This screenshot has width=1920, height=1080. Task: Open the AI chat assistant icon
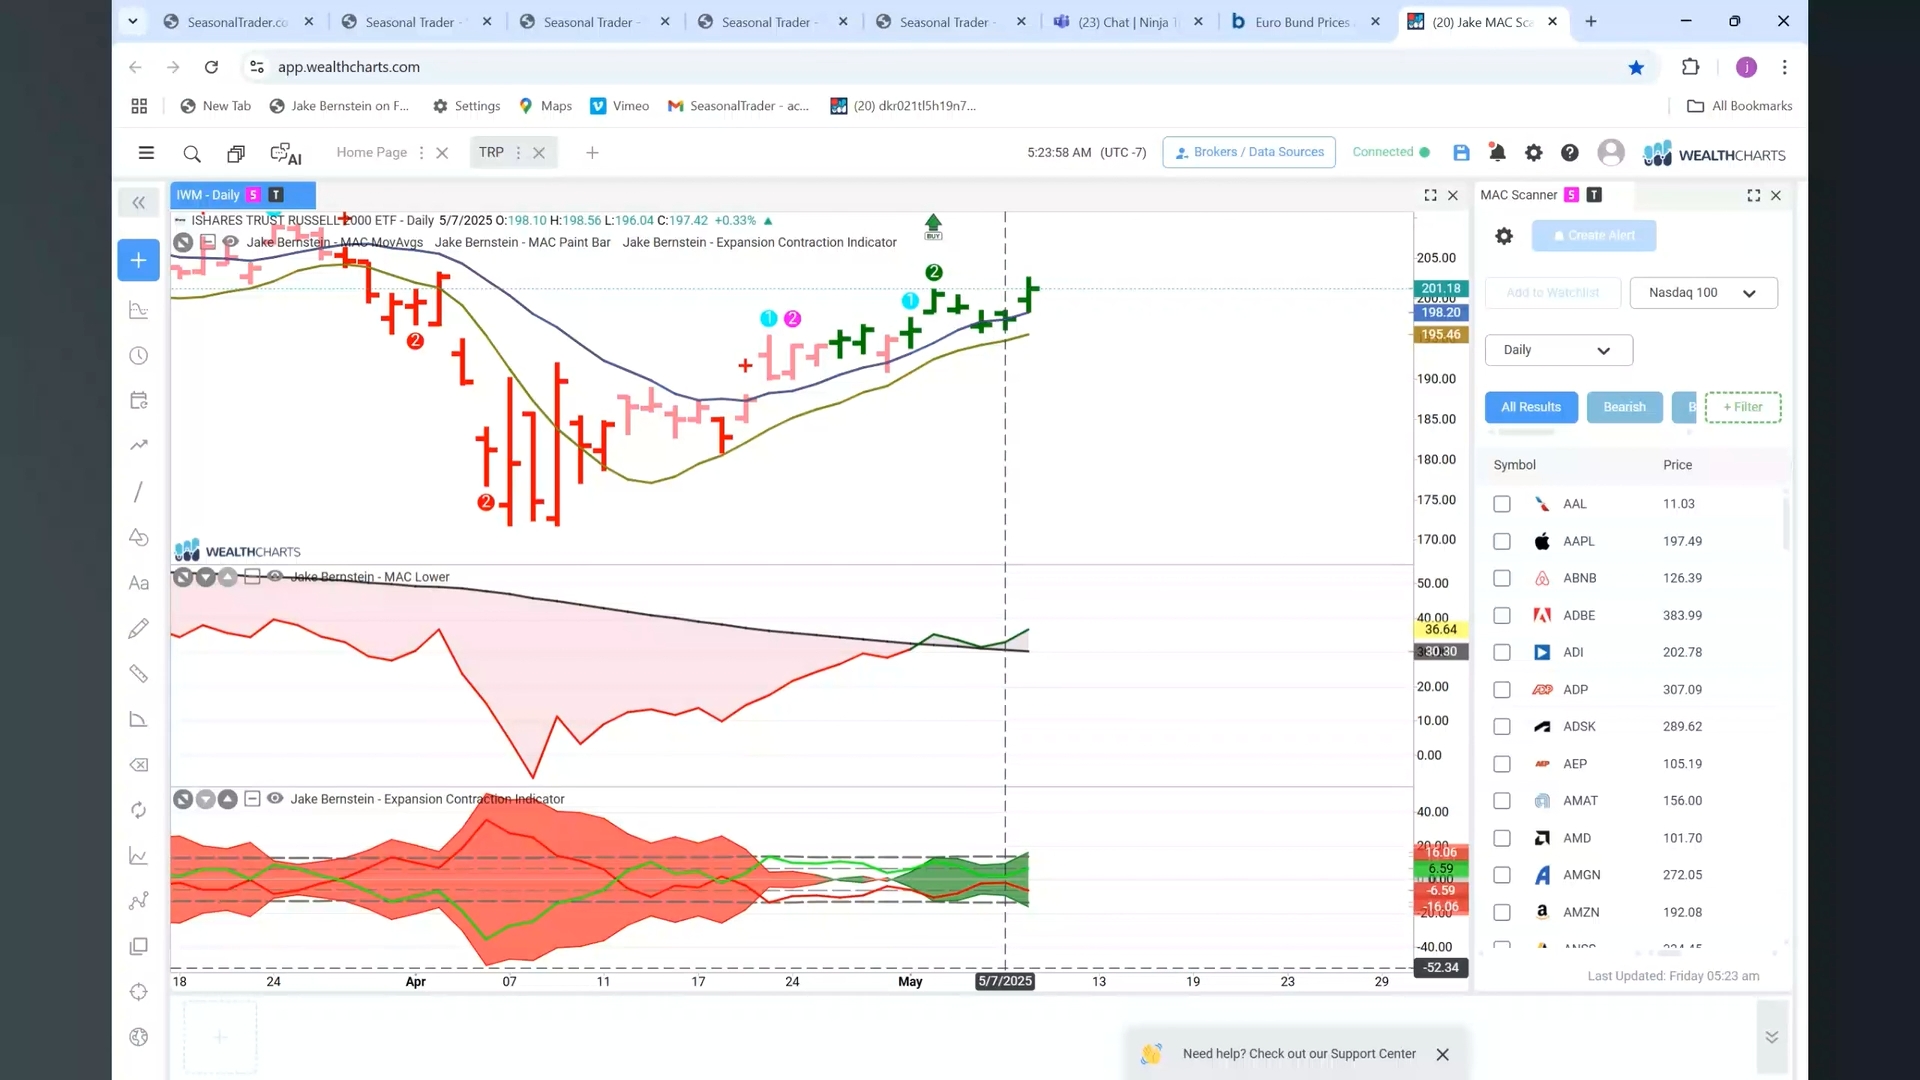coord(286,154)
